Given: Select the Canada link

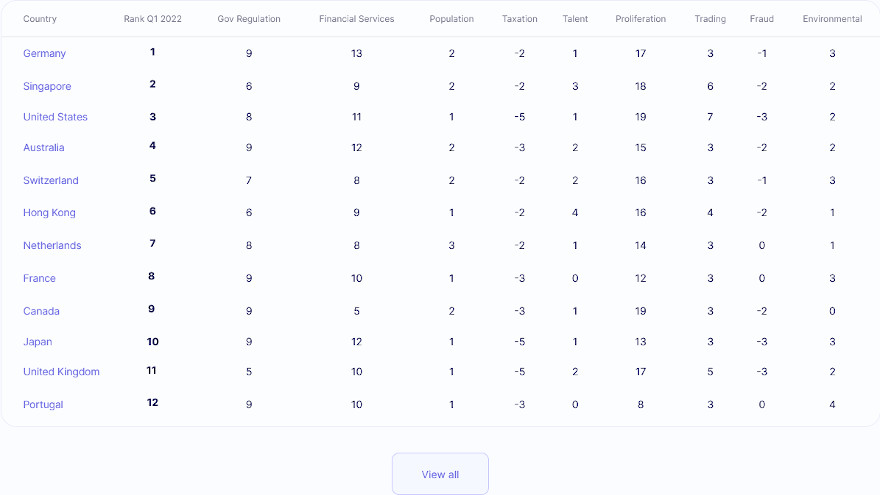Looking at the screenshot, I should coord(41,311).
